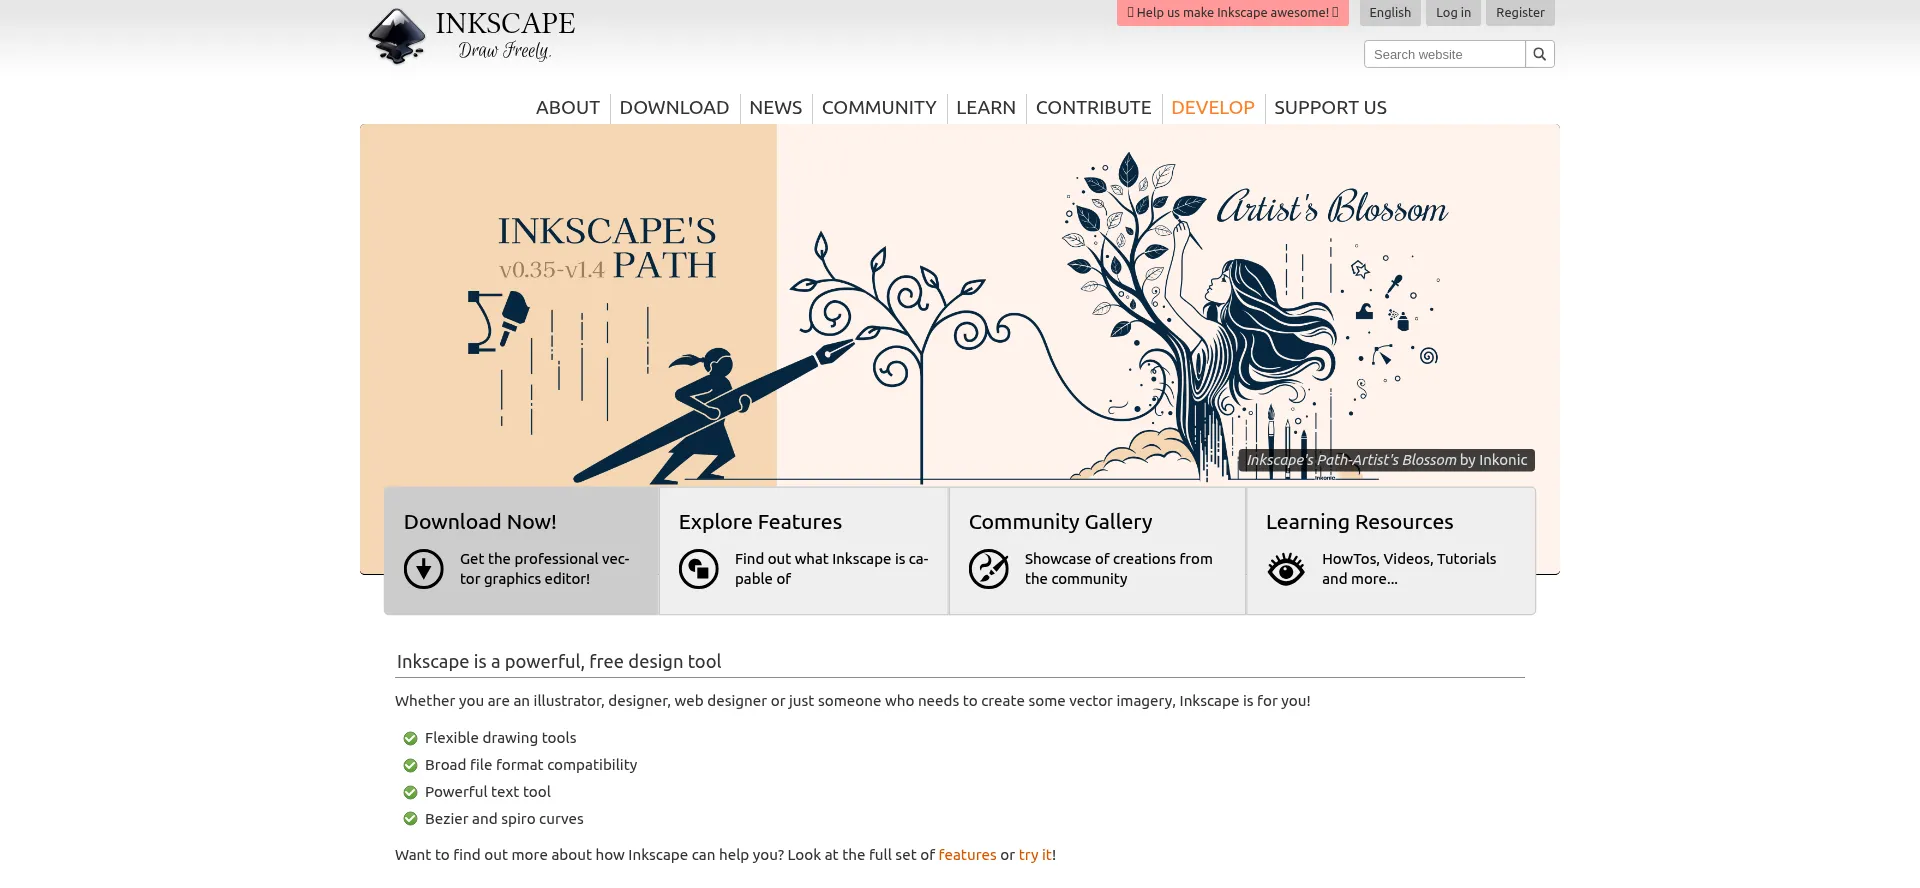Viewport: 1920px width, 888px height.
Task: Open the COMMUNITY menu
Action: pos(879,107)
